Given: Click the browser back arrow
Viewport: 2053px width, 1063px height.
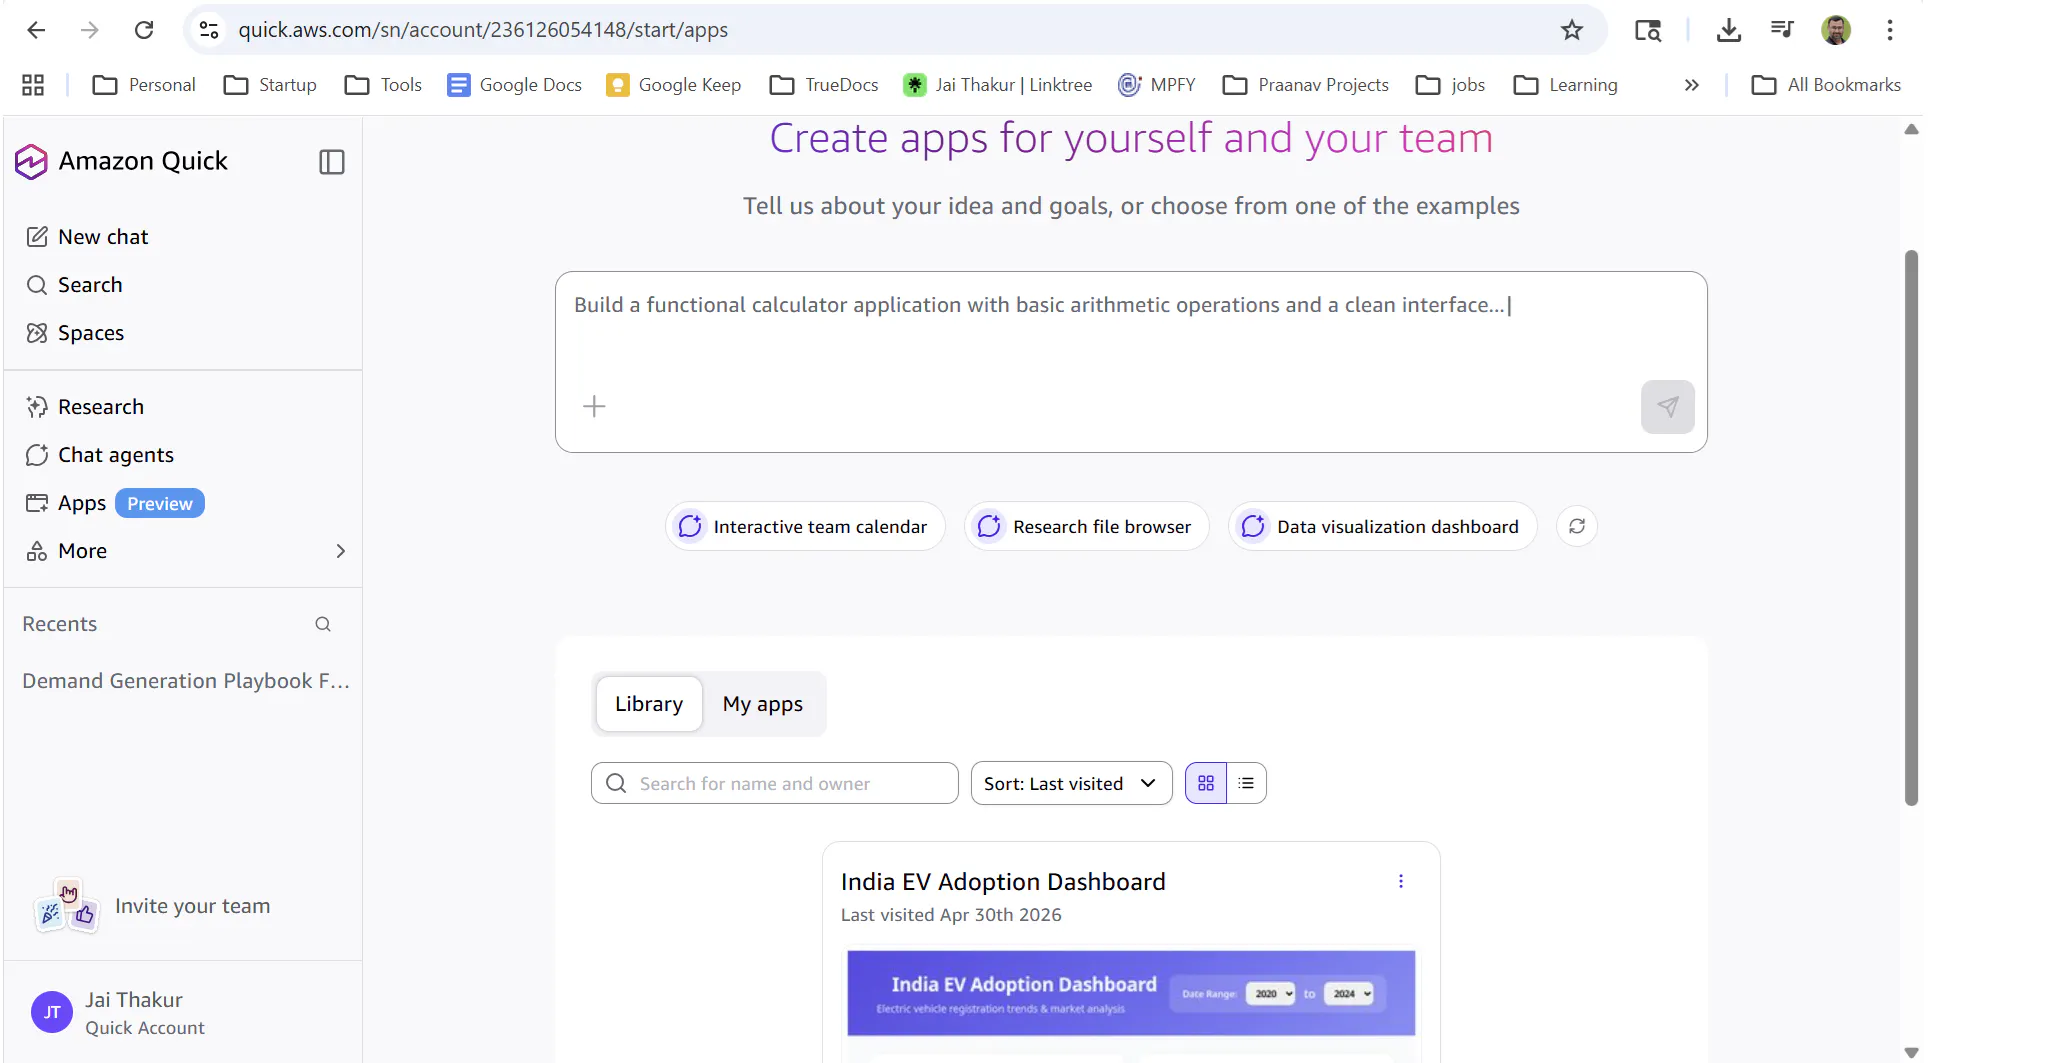Looking at the screenshot, I should [36, 30].
